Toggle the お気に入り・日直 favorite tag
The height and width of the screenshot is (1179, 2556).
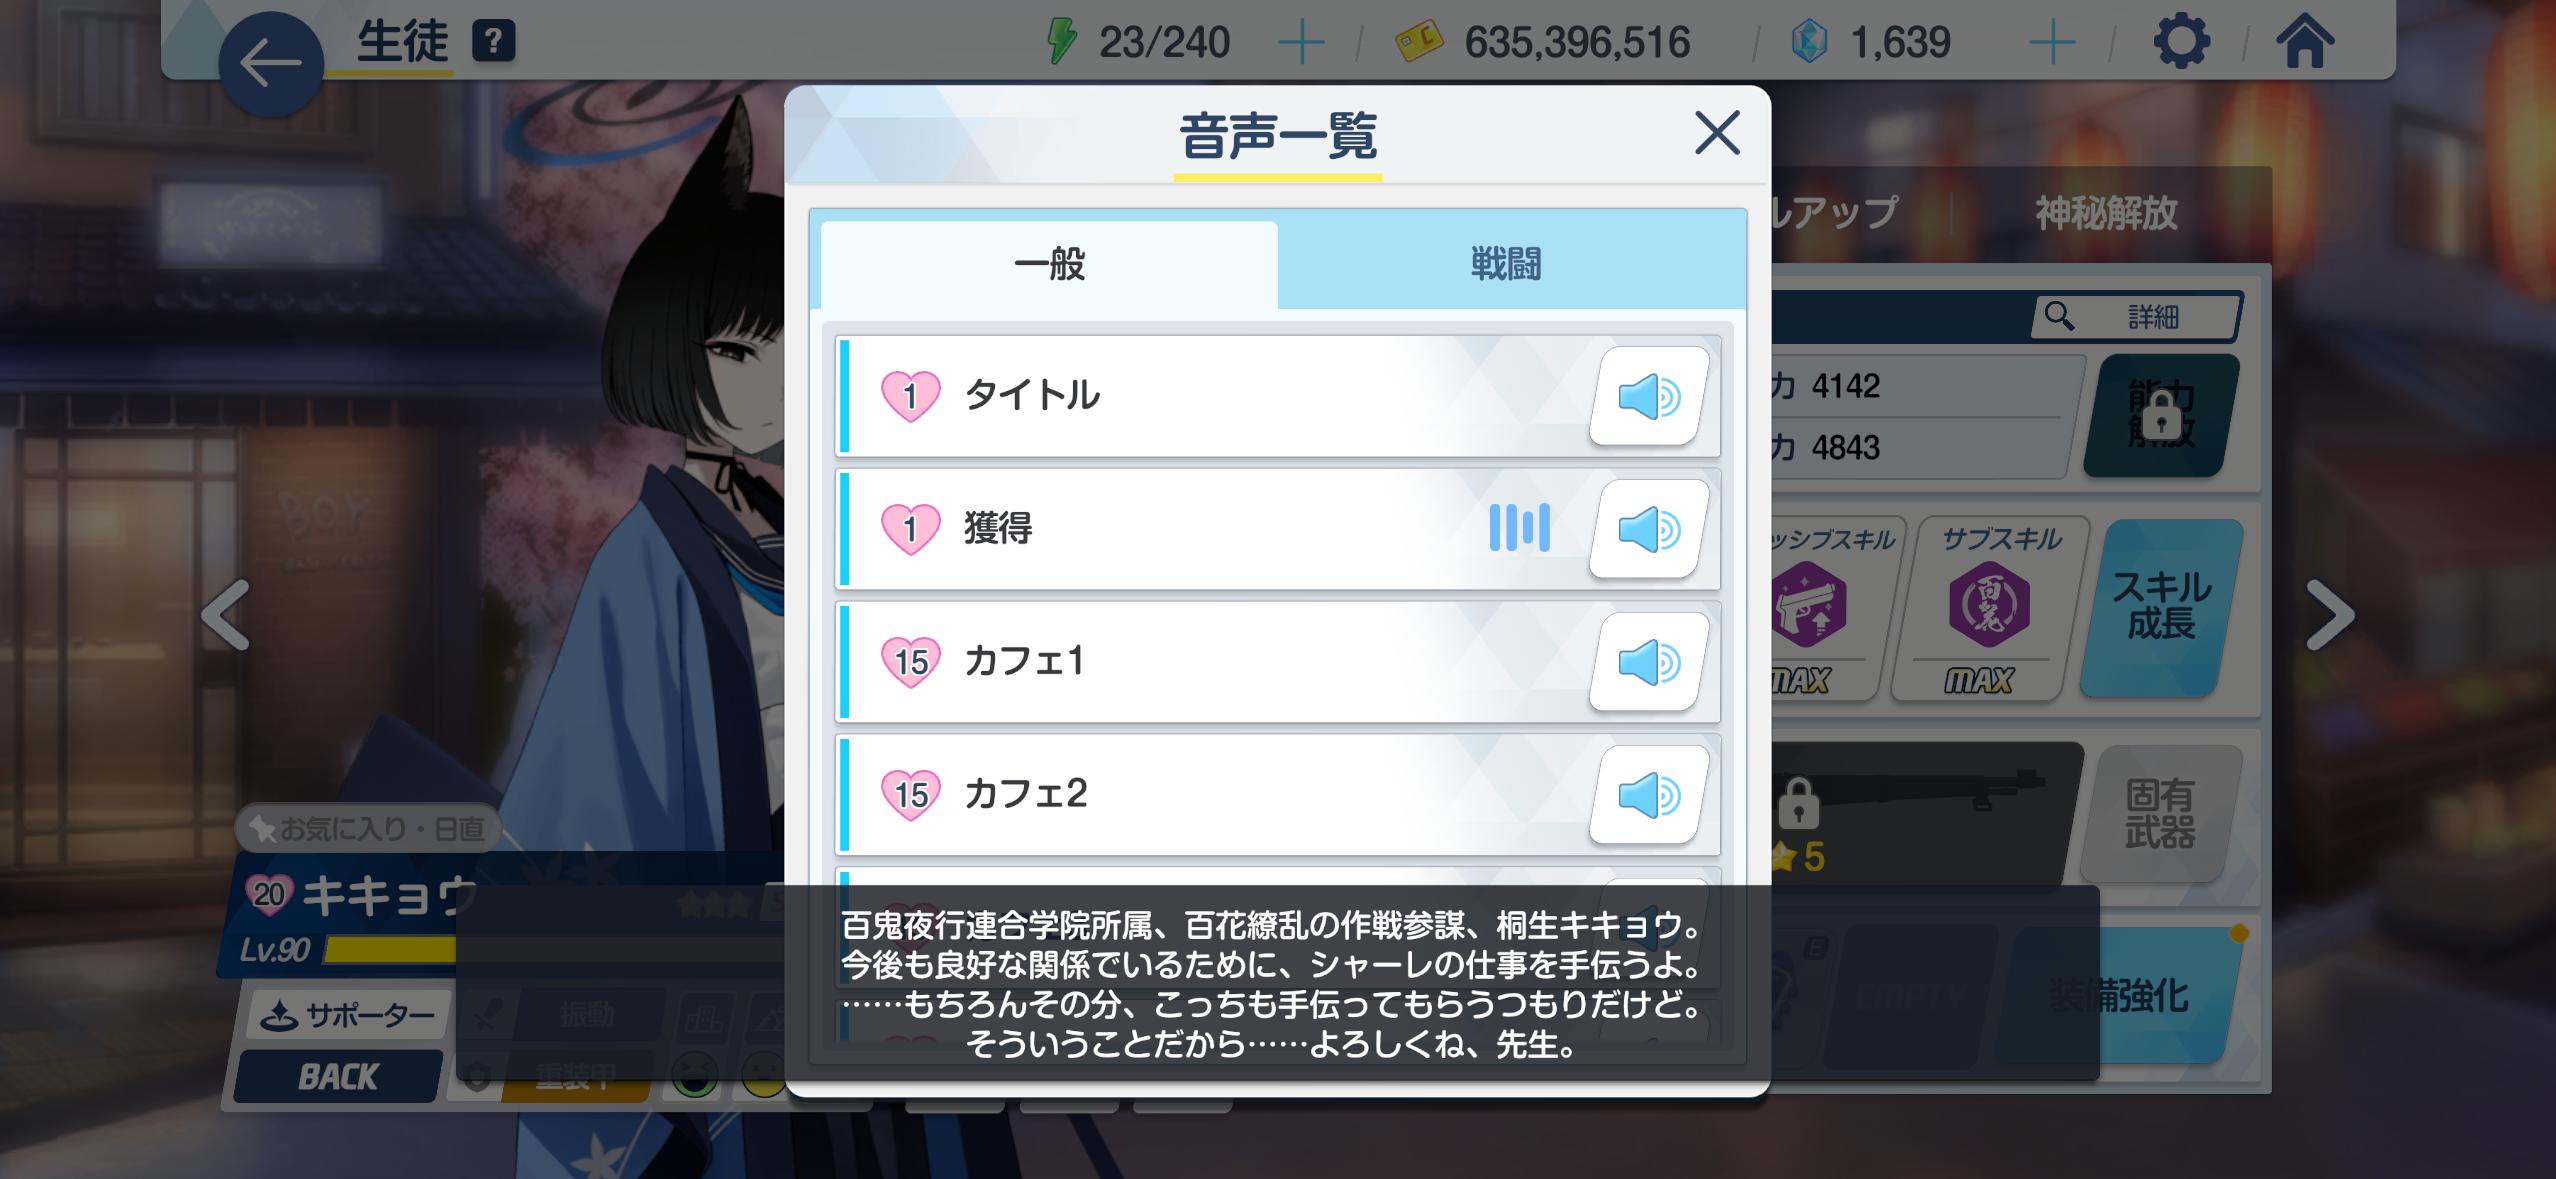368,828
